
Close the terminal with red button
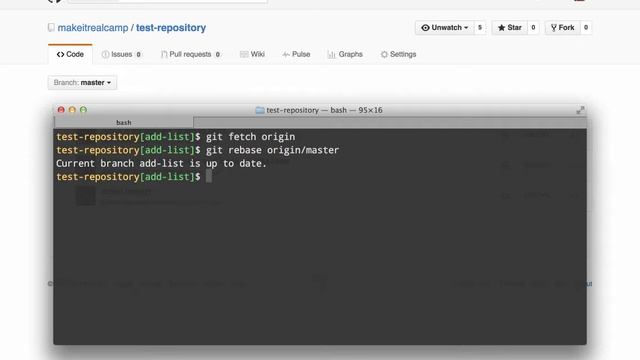61,110
